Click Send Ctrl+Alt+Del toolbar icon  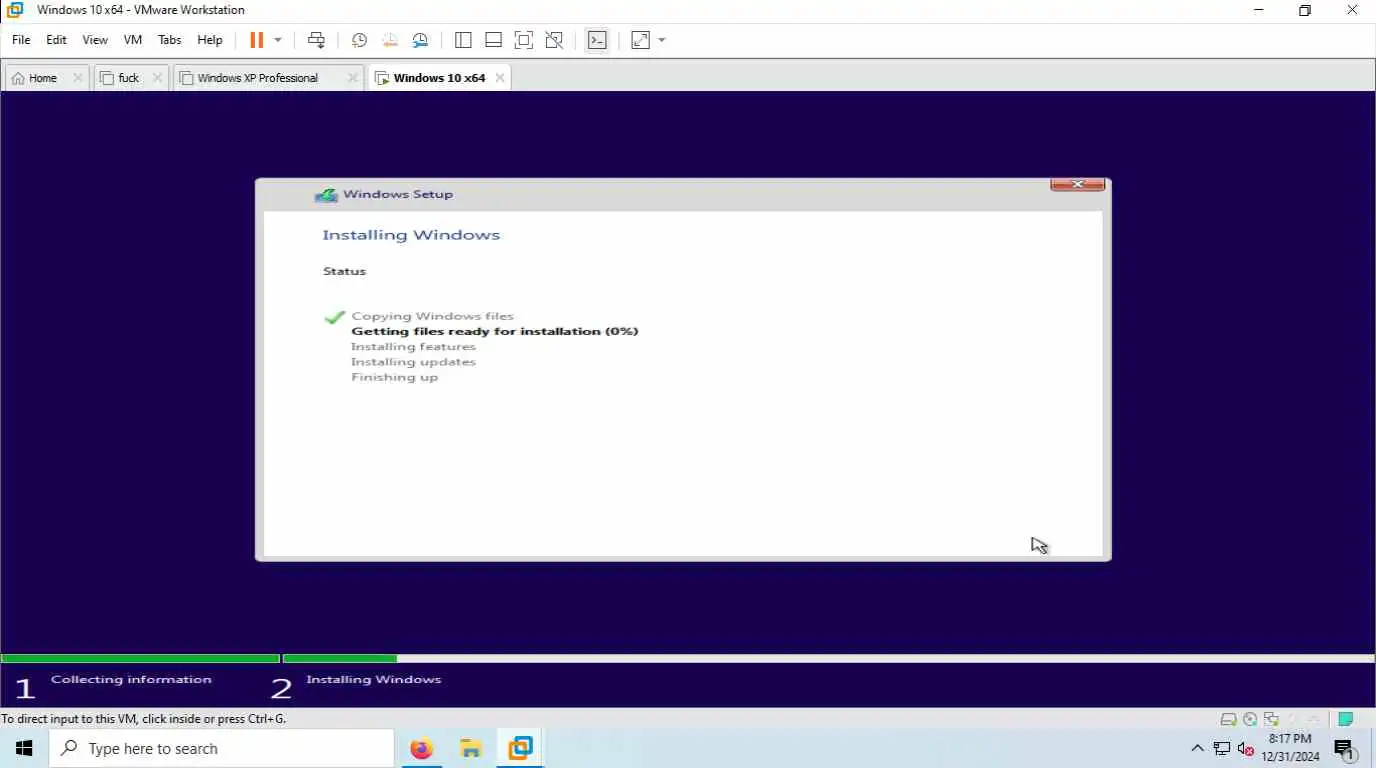pos(316,40)
